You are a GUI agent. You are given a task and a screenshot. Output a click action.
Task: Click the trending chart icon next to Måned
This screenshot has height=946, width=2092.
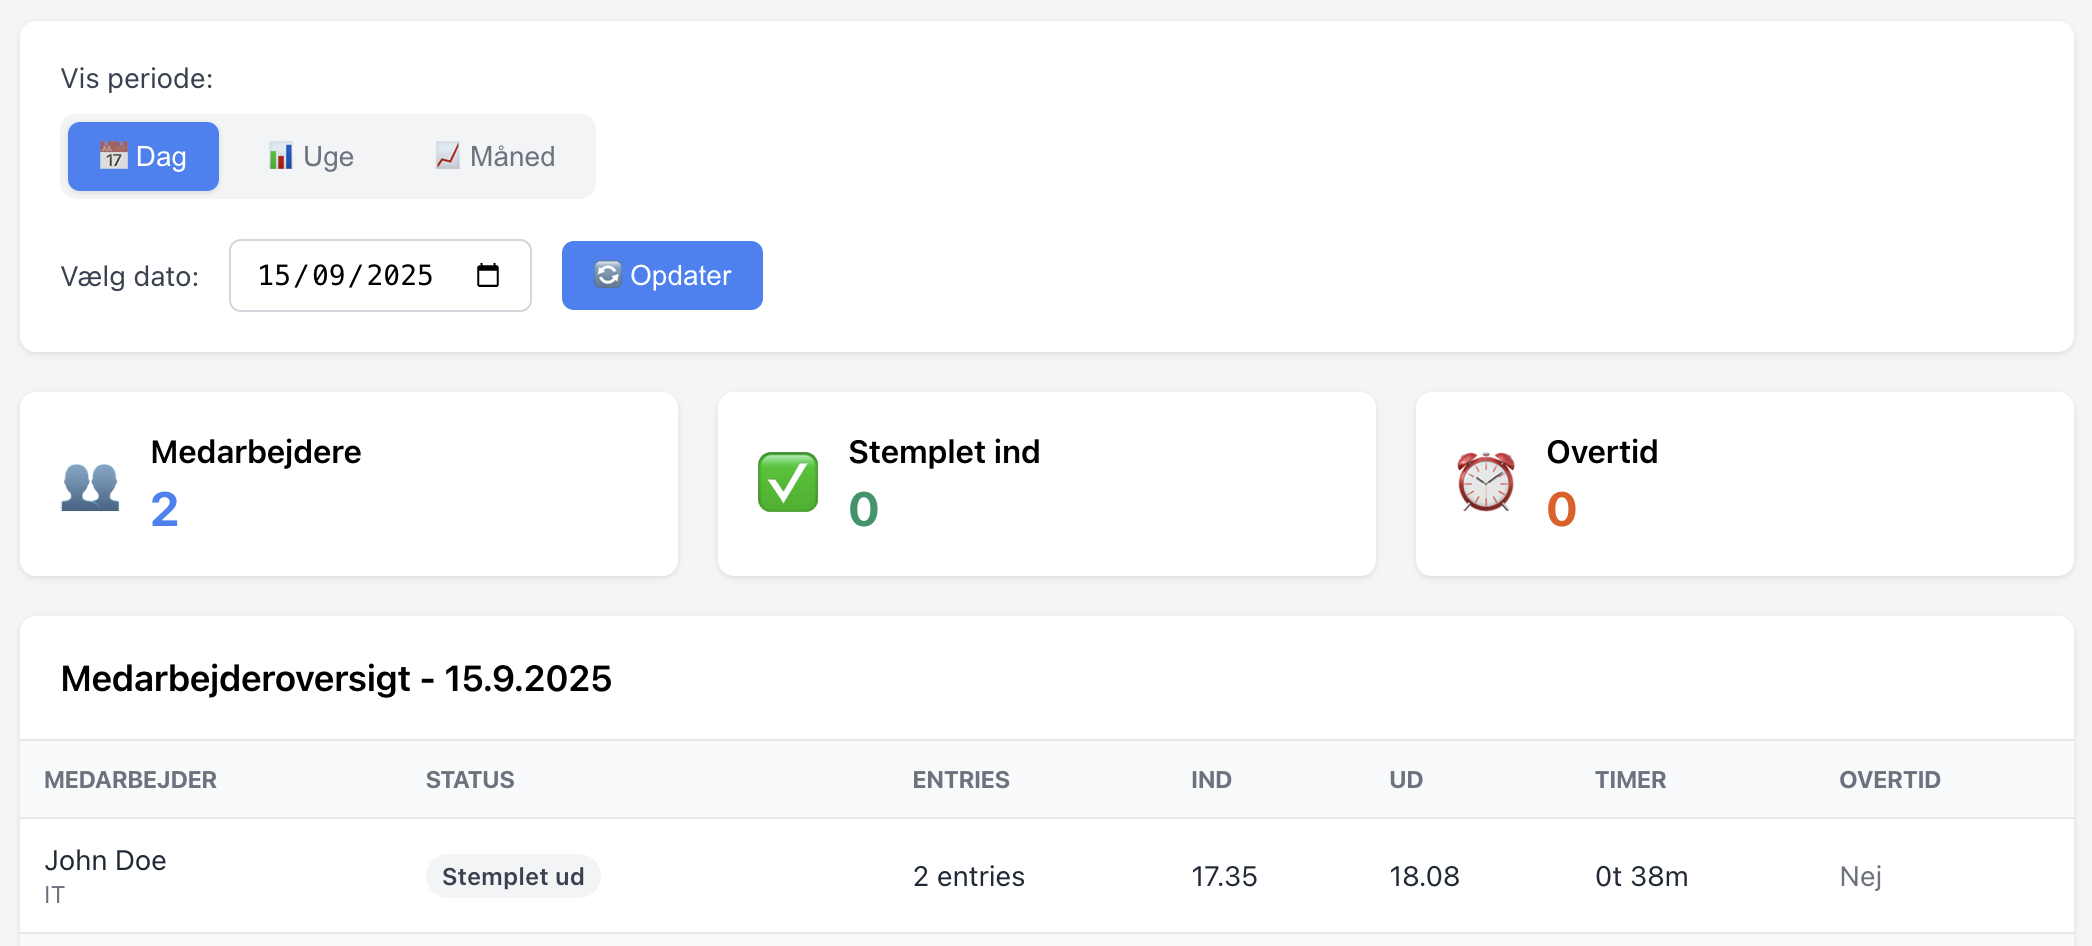point(447,156)
